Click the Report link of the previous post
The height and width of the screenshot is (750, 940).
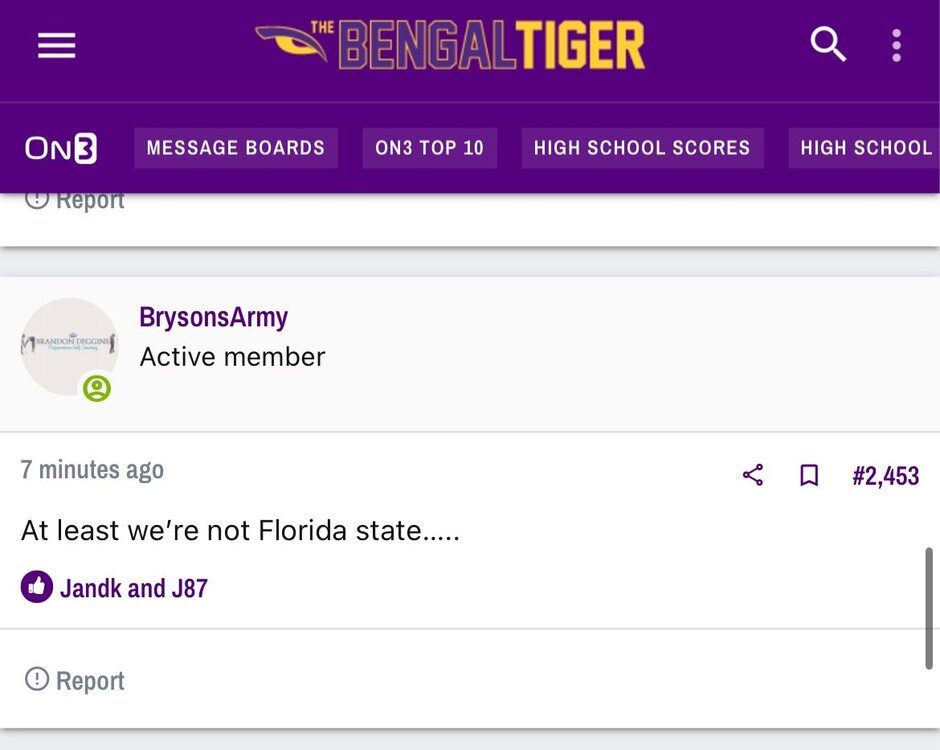click(75, 200)
